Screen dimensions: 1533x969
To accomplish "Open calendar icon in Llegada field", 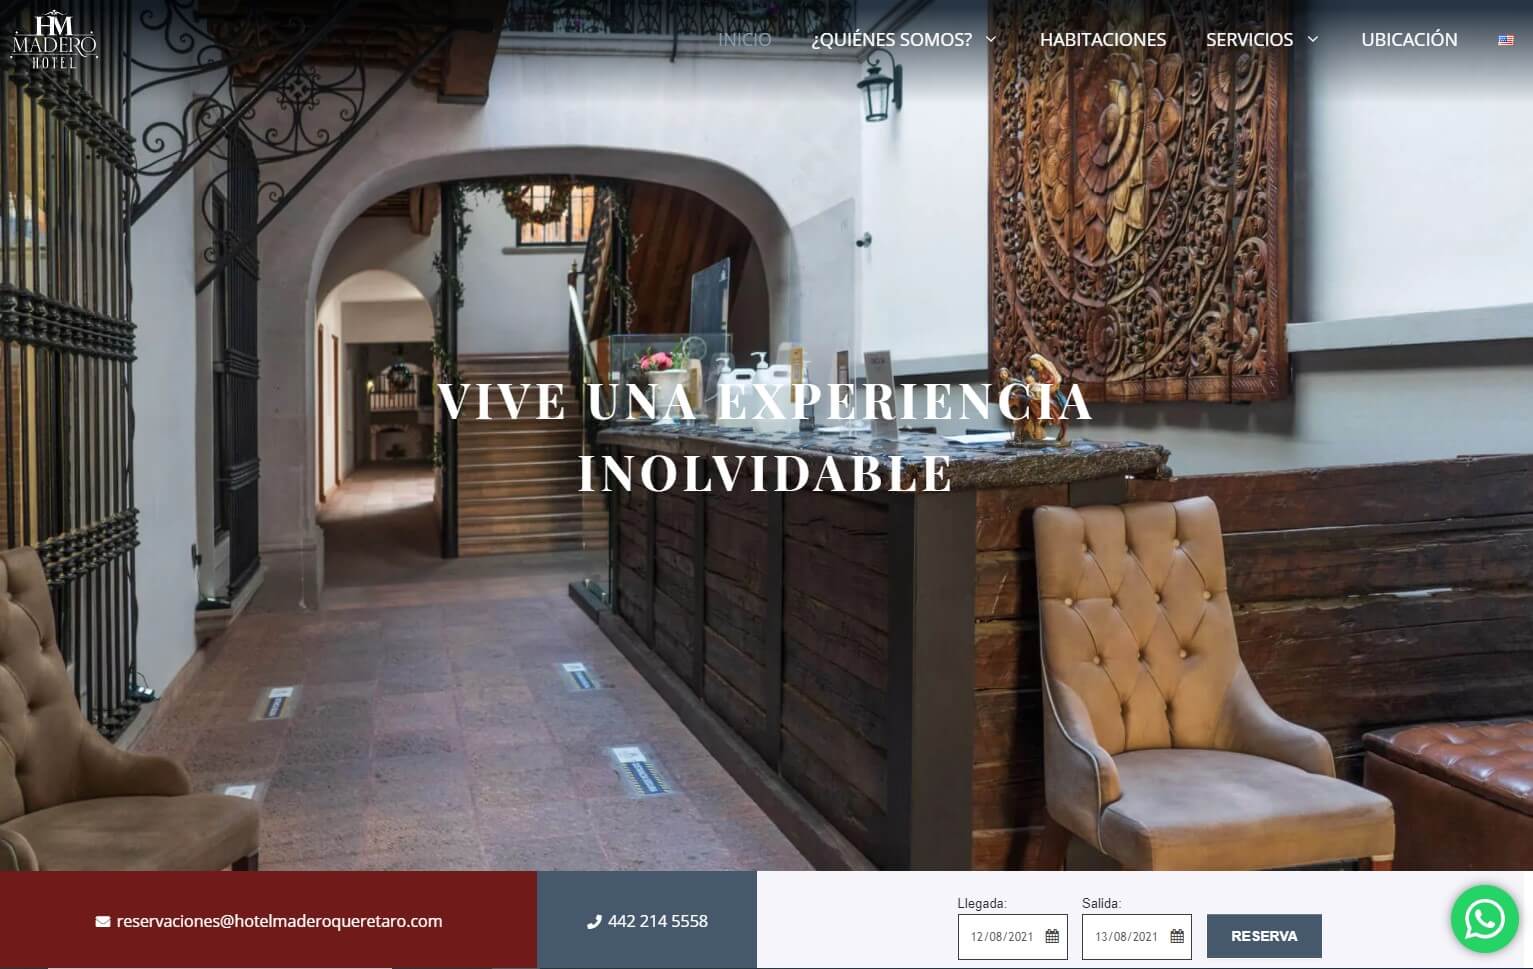I will [1052, 937].
